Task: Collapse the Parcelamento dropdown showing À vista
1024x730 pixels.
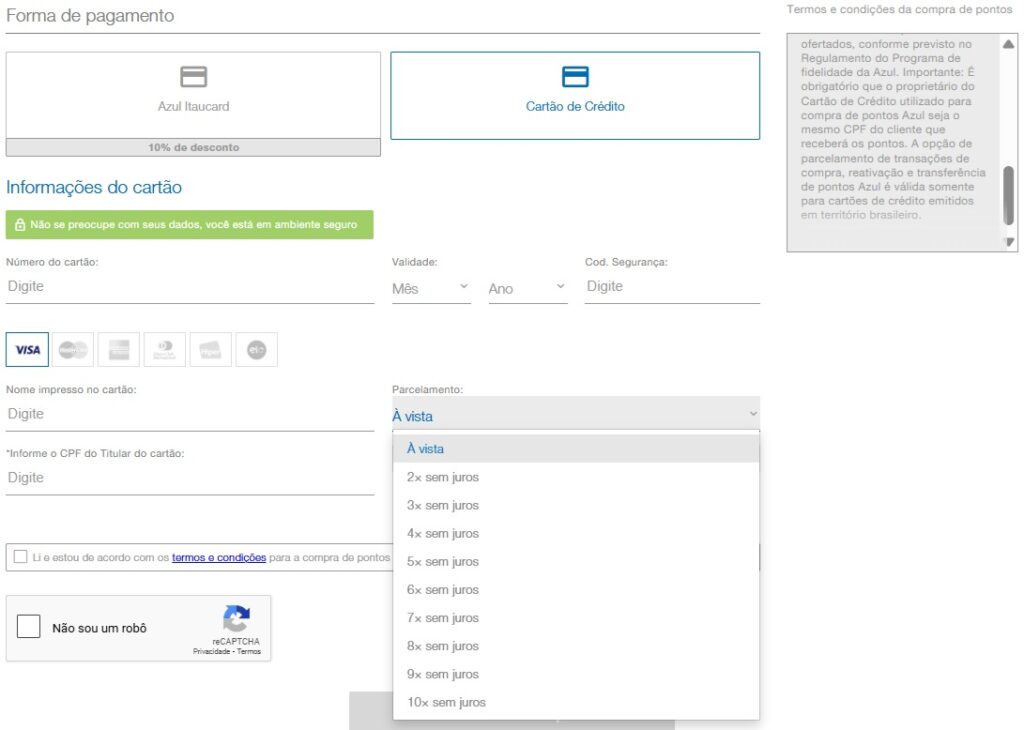Action: pyautogui.click(x=575, y=416)
